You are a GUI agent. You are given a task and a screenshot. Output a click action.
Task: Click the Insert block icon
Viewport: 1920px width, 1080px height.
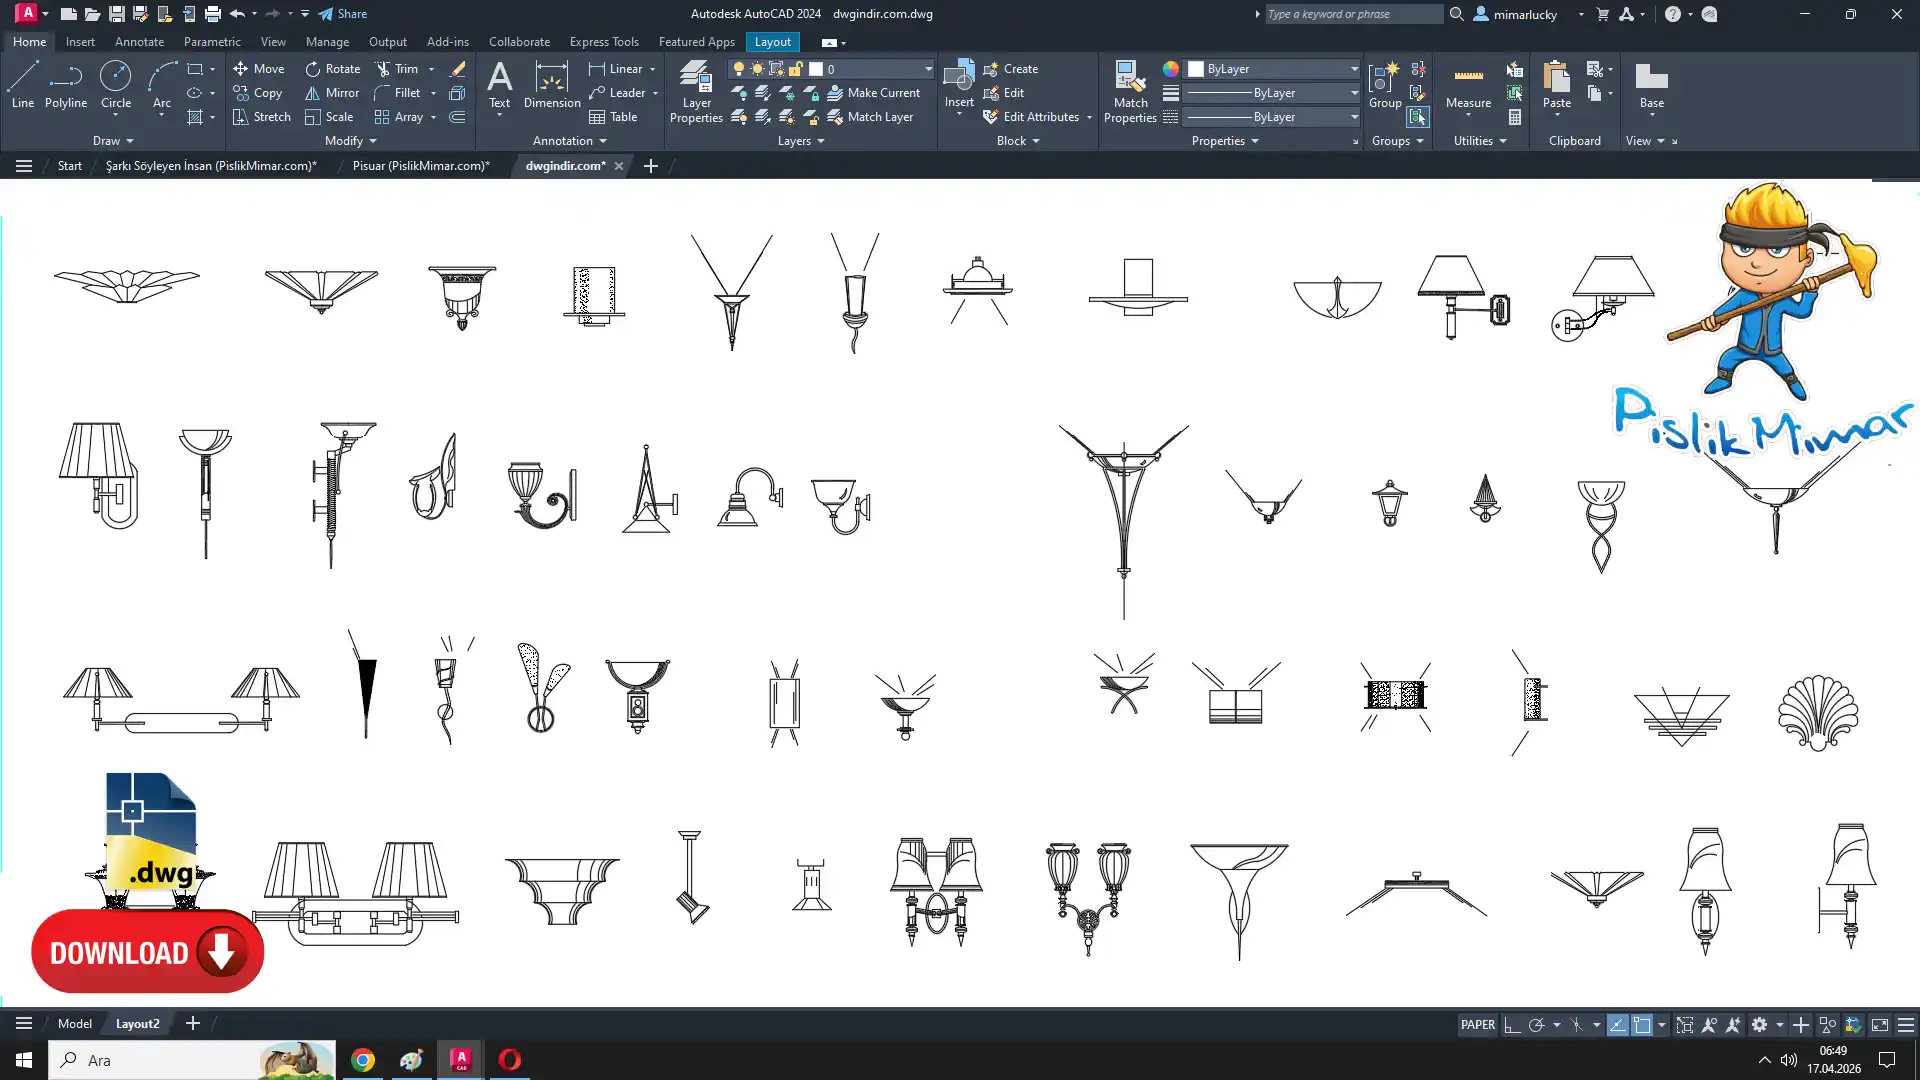point(958,78)
